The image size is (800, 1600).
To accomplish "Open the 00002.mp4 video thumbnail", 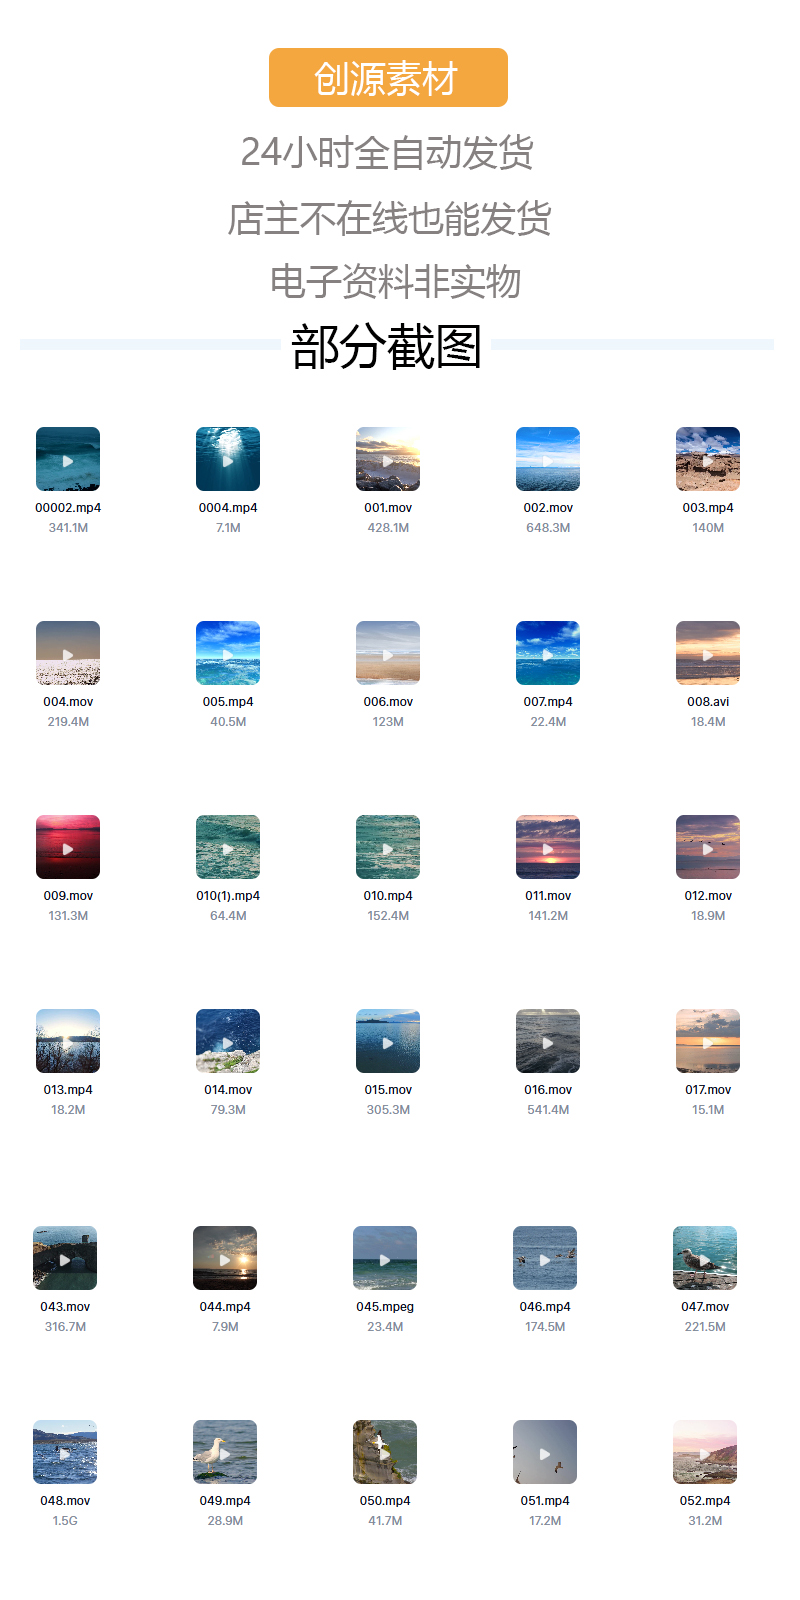I will pos(68,459).
